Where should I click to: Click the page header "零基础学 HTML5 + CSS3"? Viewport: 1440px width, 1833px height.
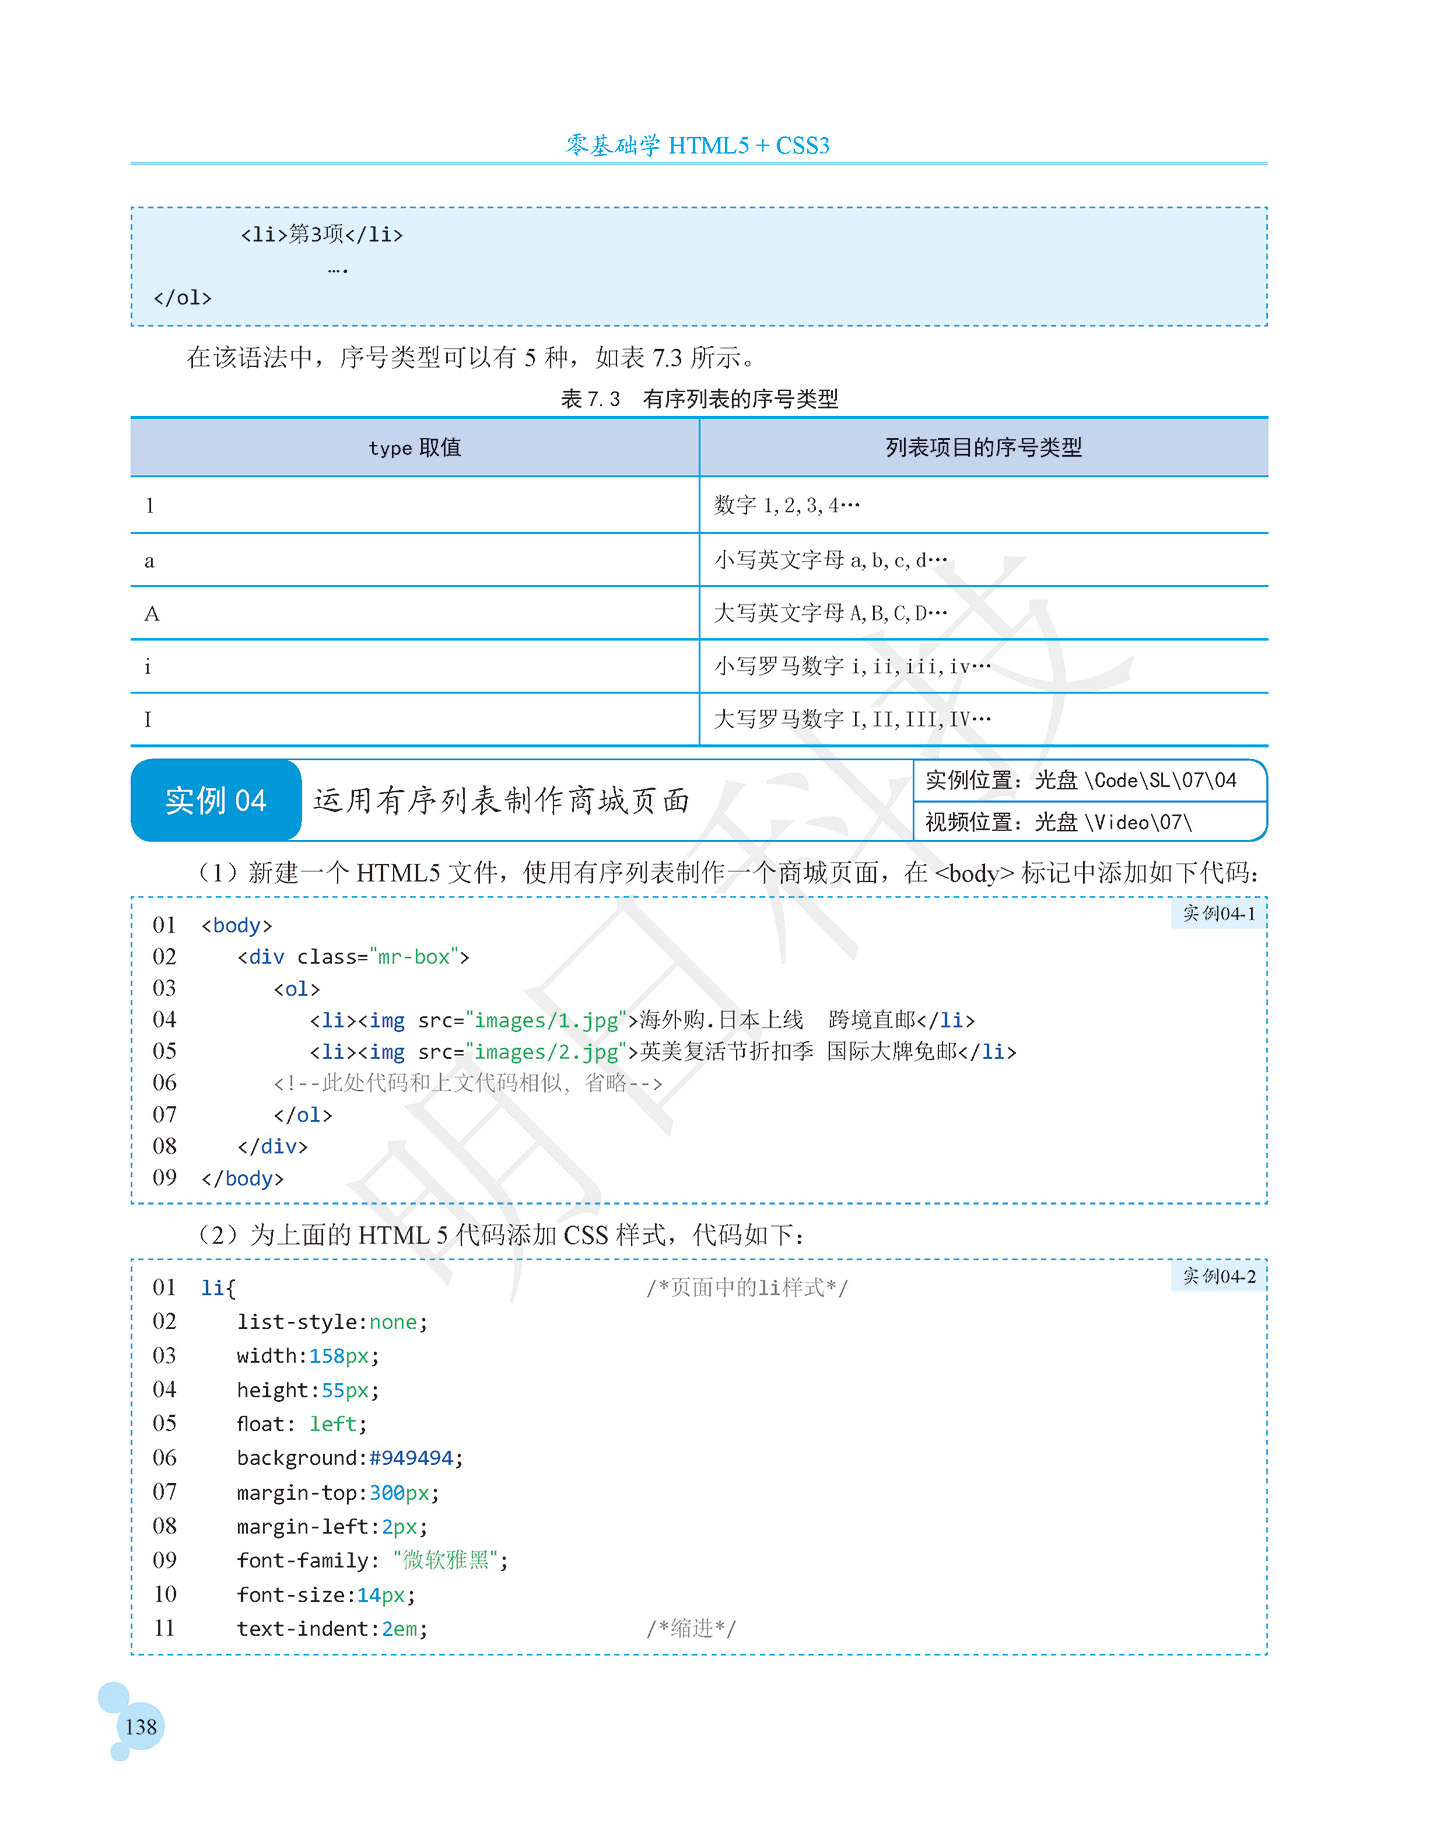[x=698, y=146]
